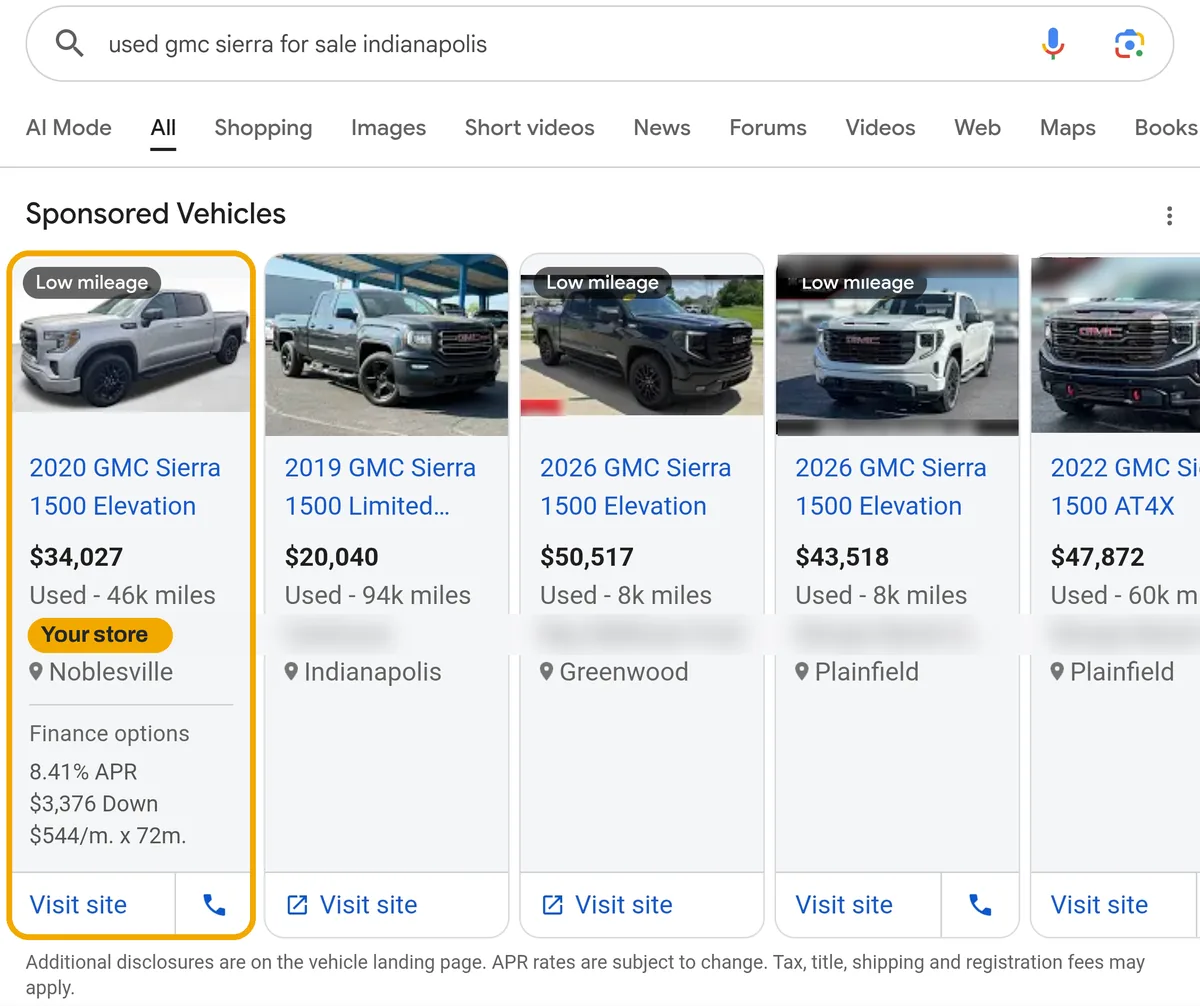
Task: Click the $43,518 price
Action: (x=842, y=557)
